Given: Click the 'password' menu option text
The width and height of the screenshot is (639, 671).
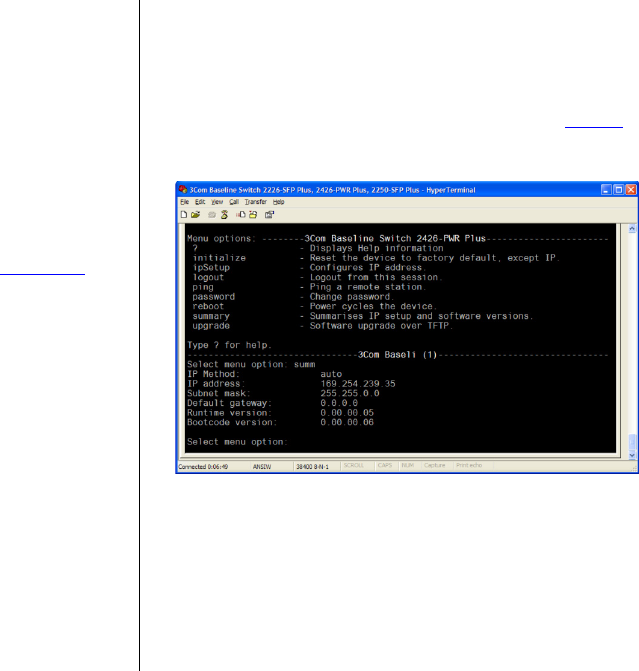Looking at the screenshot, I should [x=214, y=297].
